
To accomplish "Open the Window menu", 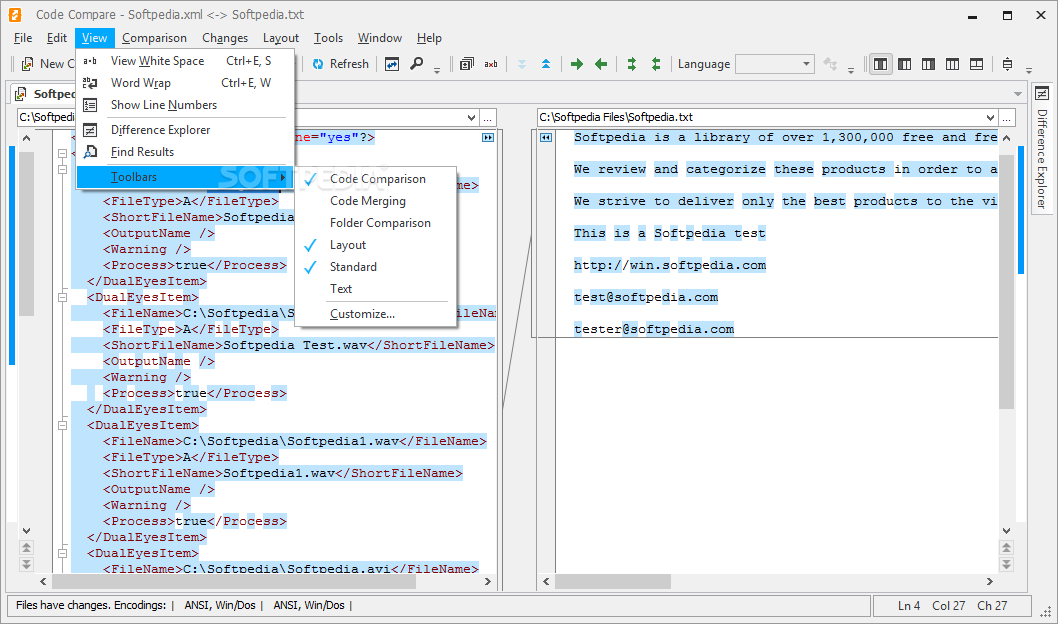I will pos(379,38).
